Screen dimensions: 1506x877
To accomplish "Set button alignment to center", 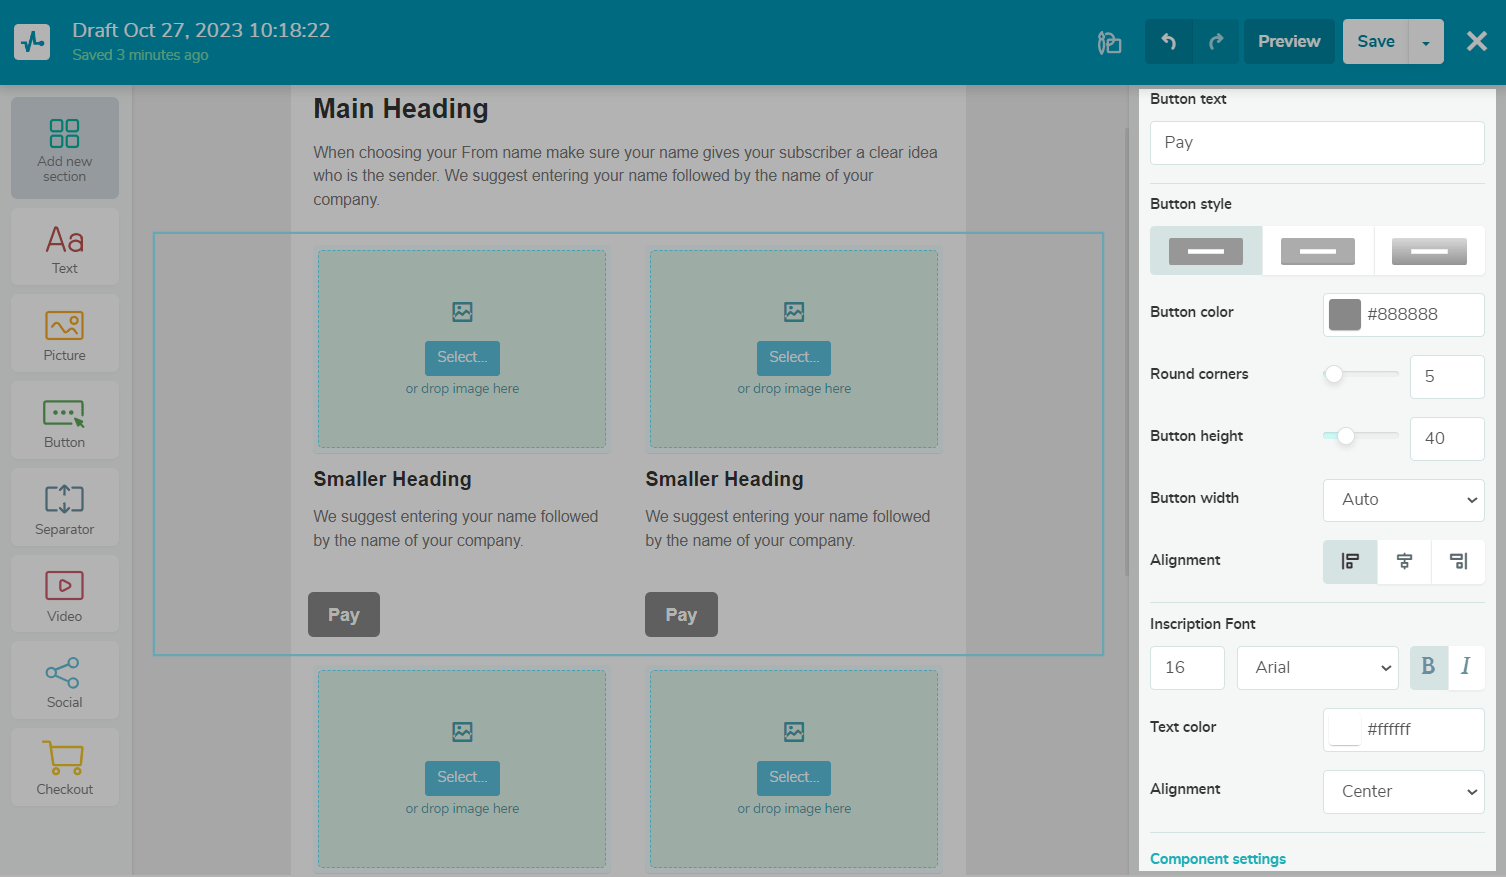I will coord(1404,561).
